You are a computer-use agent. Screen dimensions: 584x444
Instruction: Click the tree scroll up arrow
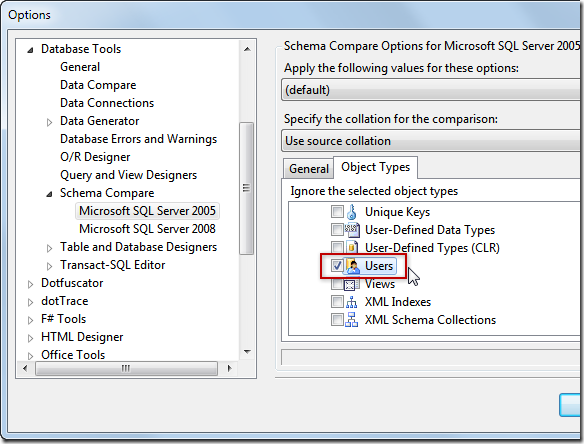[247, 49]
